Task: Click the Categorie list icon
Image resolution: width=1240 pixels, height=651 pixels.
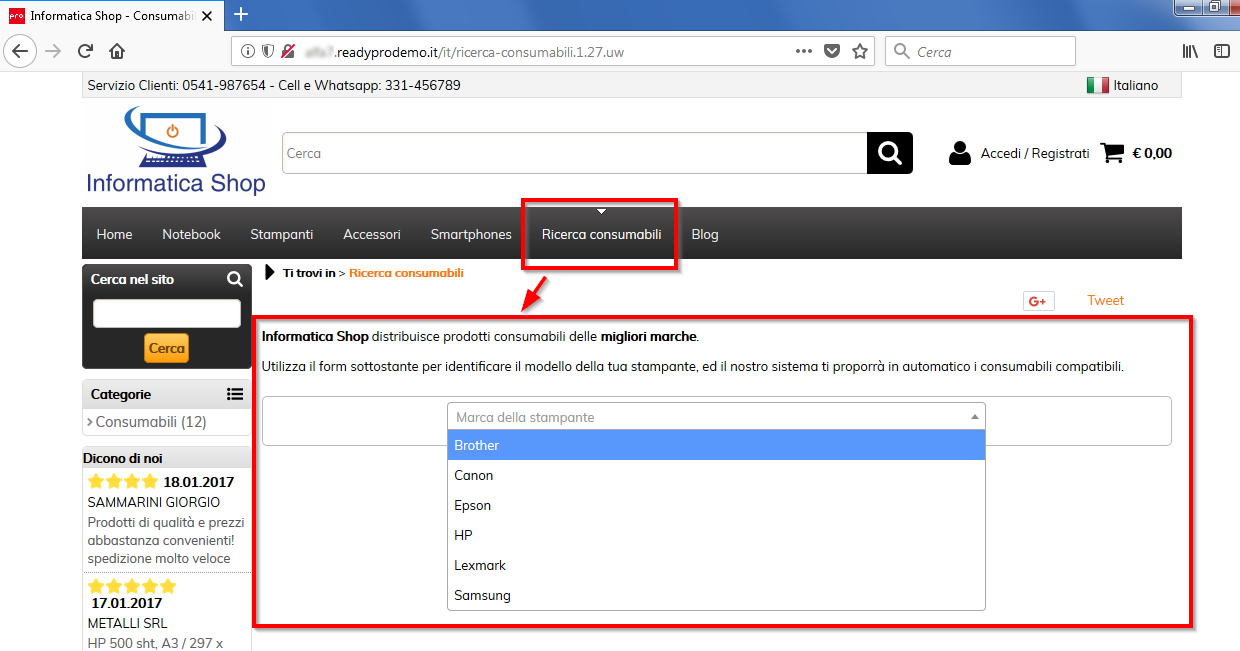Action: coord(235,394)
